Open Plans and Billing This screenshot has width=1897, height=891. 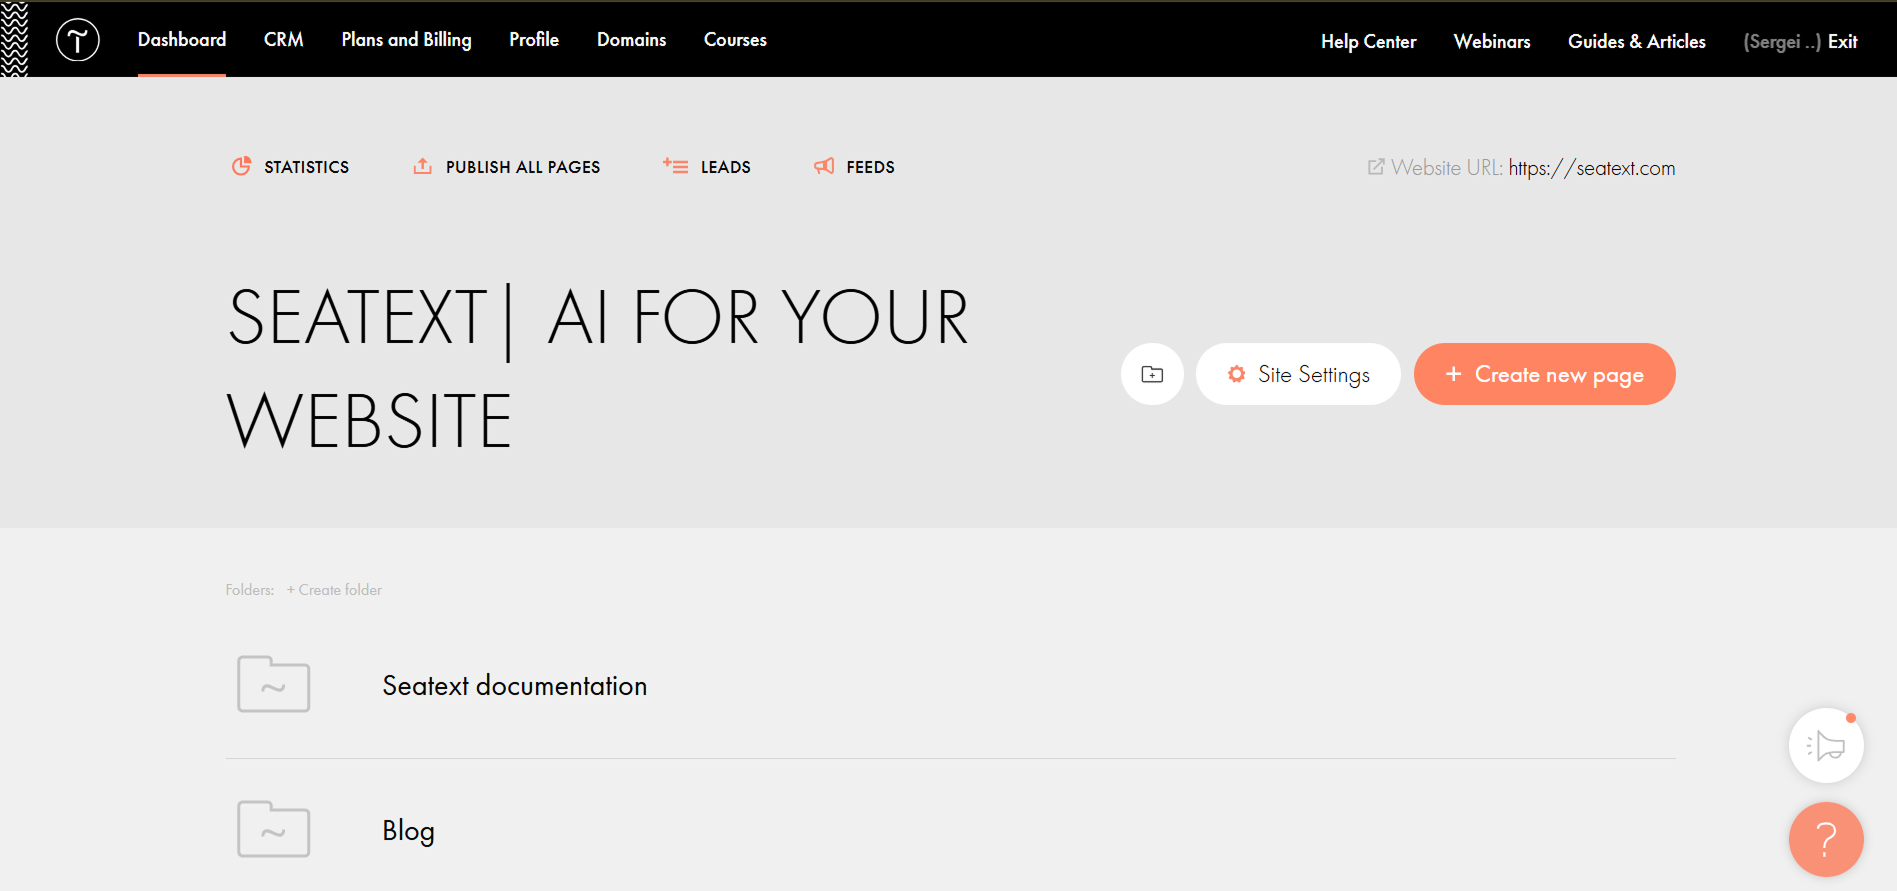pyautogui.click(x=407, y=40)
